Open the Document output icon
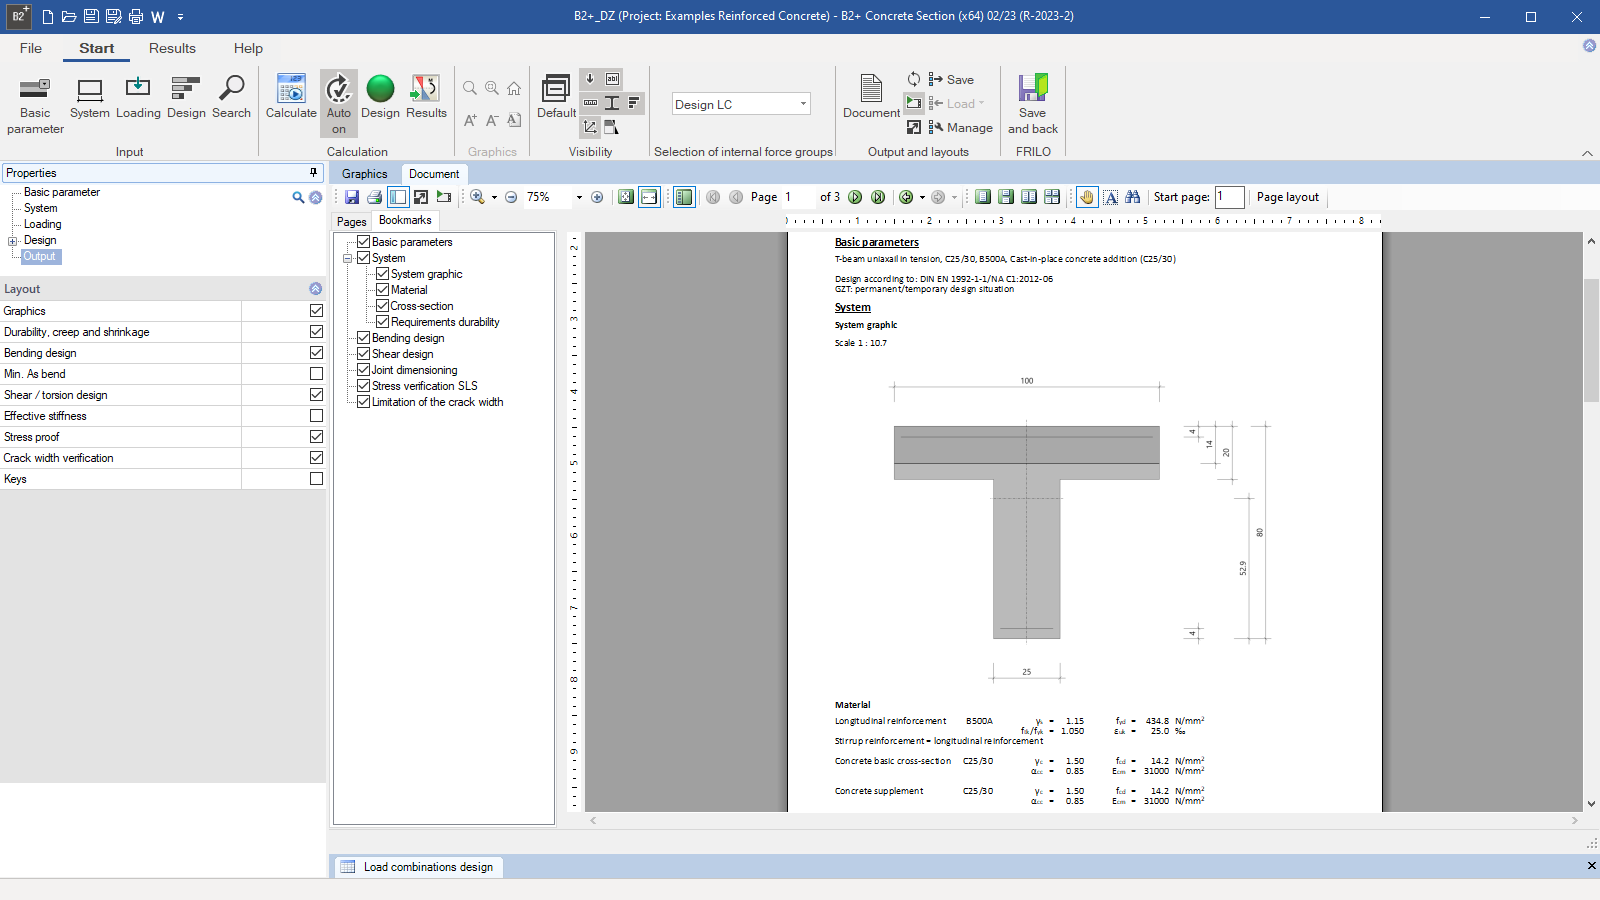Screen dimensions: 1600x900 [x=871, y=98]
